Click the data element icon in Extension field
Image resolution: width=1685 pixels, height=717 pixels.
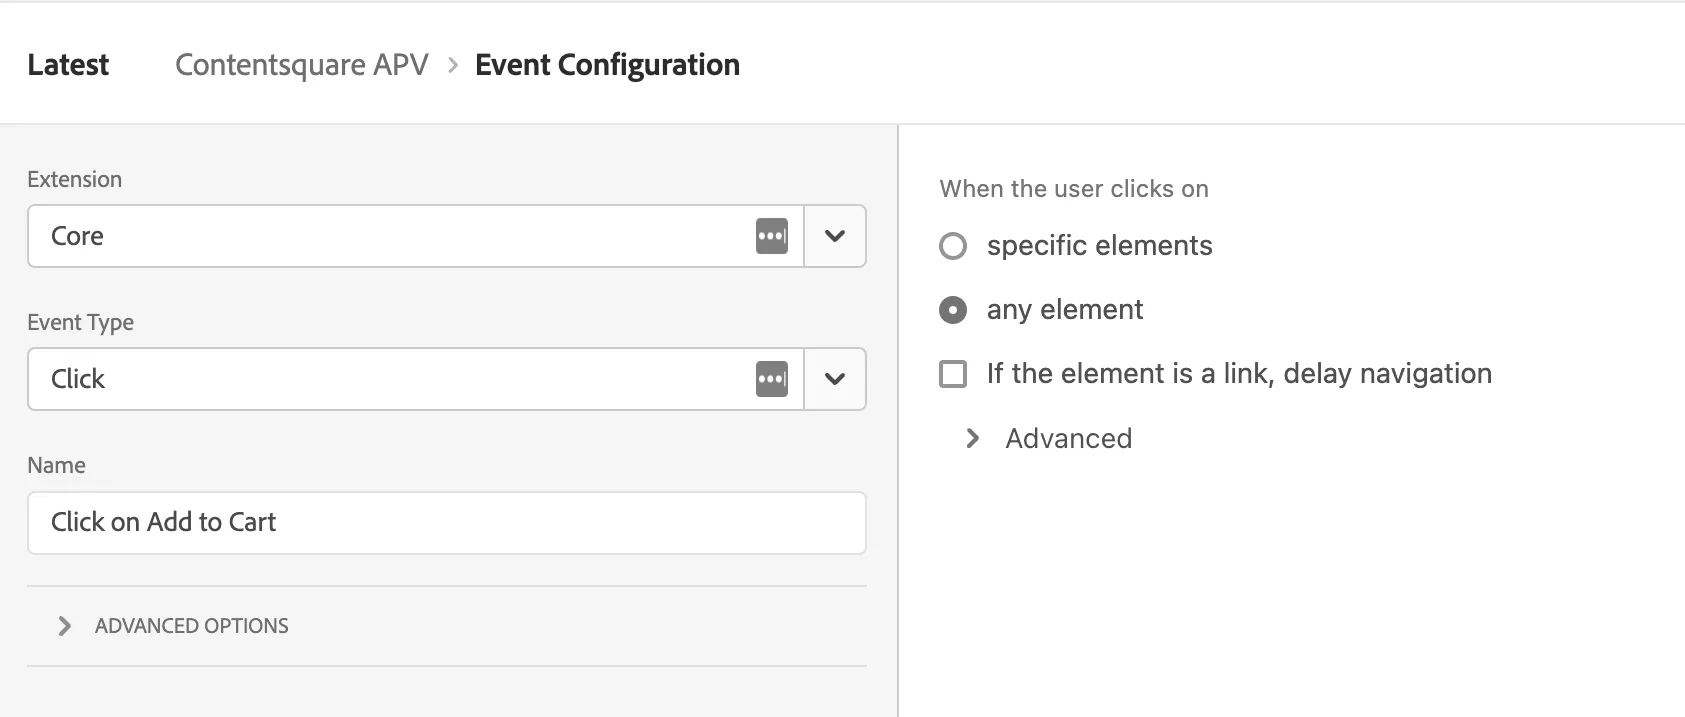(771, 236)
